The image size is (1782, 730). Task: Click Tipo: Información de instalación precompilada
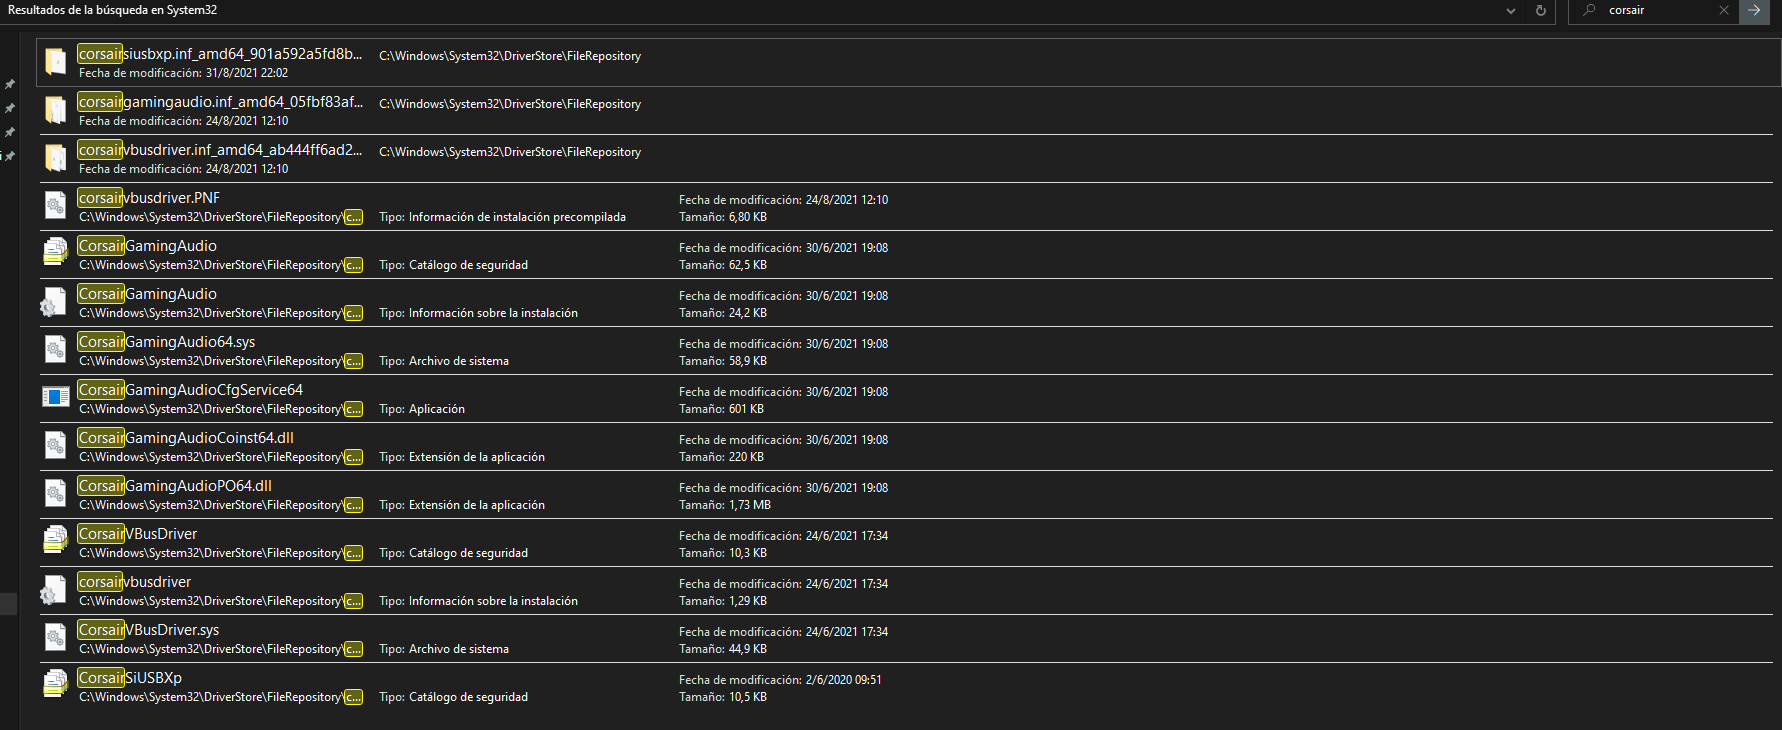coord(502,217)
